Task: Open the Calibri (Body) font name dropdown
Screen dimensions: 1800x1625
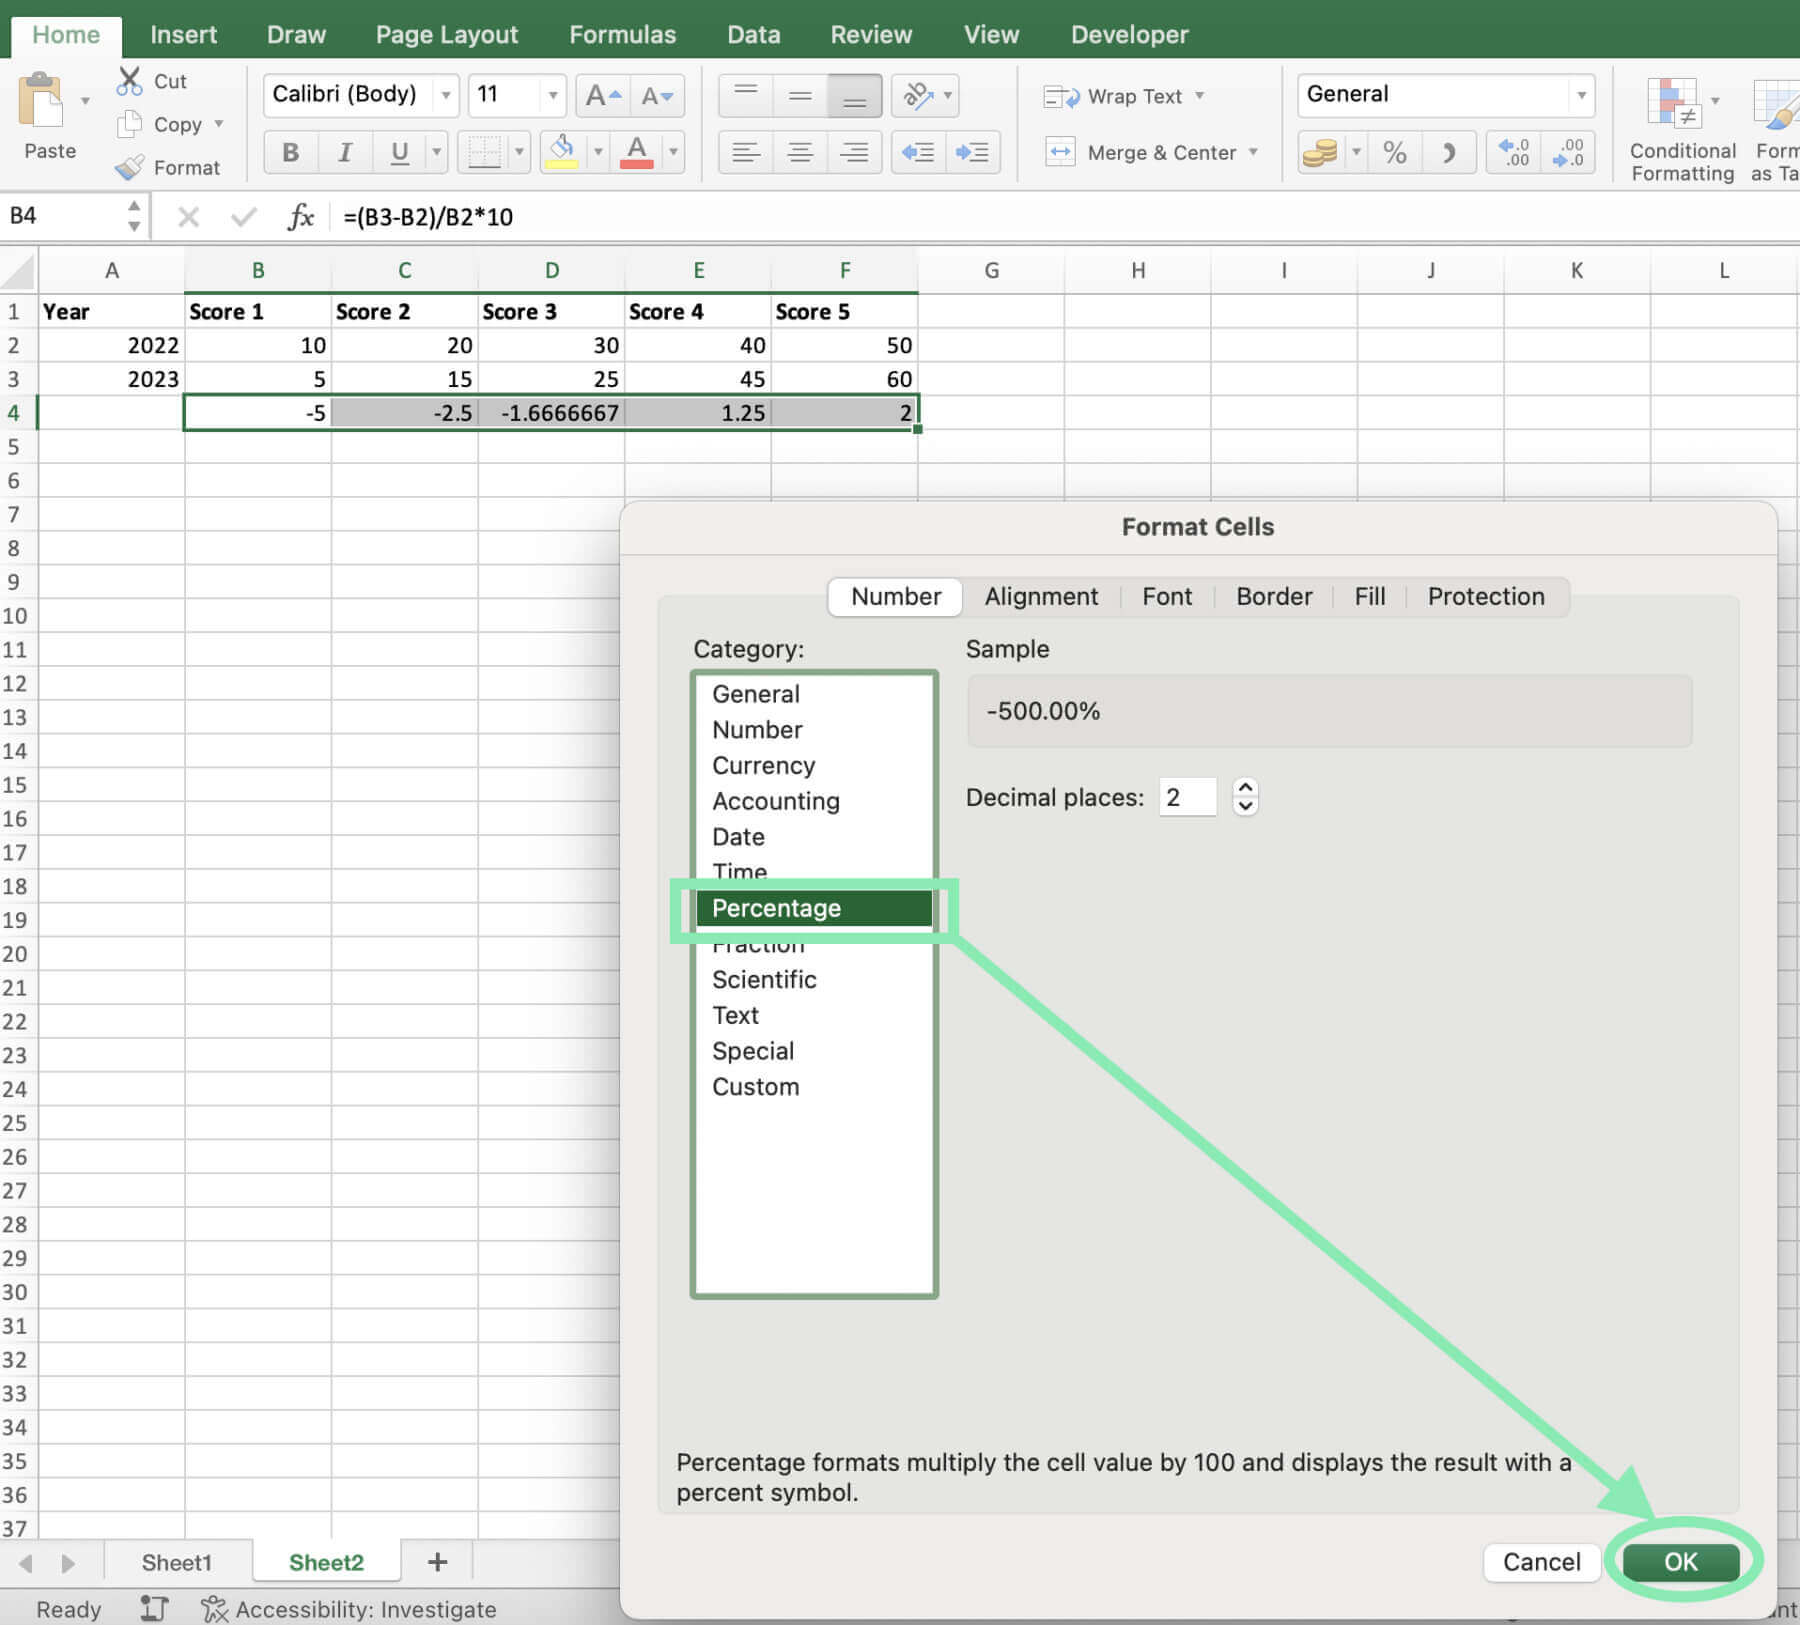Action: pos(446,96)
